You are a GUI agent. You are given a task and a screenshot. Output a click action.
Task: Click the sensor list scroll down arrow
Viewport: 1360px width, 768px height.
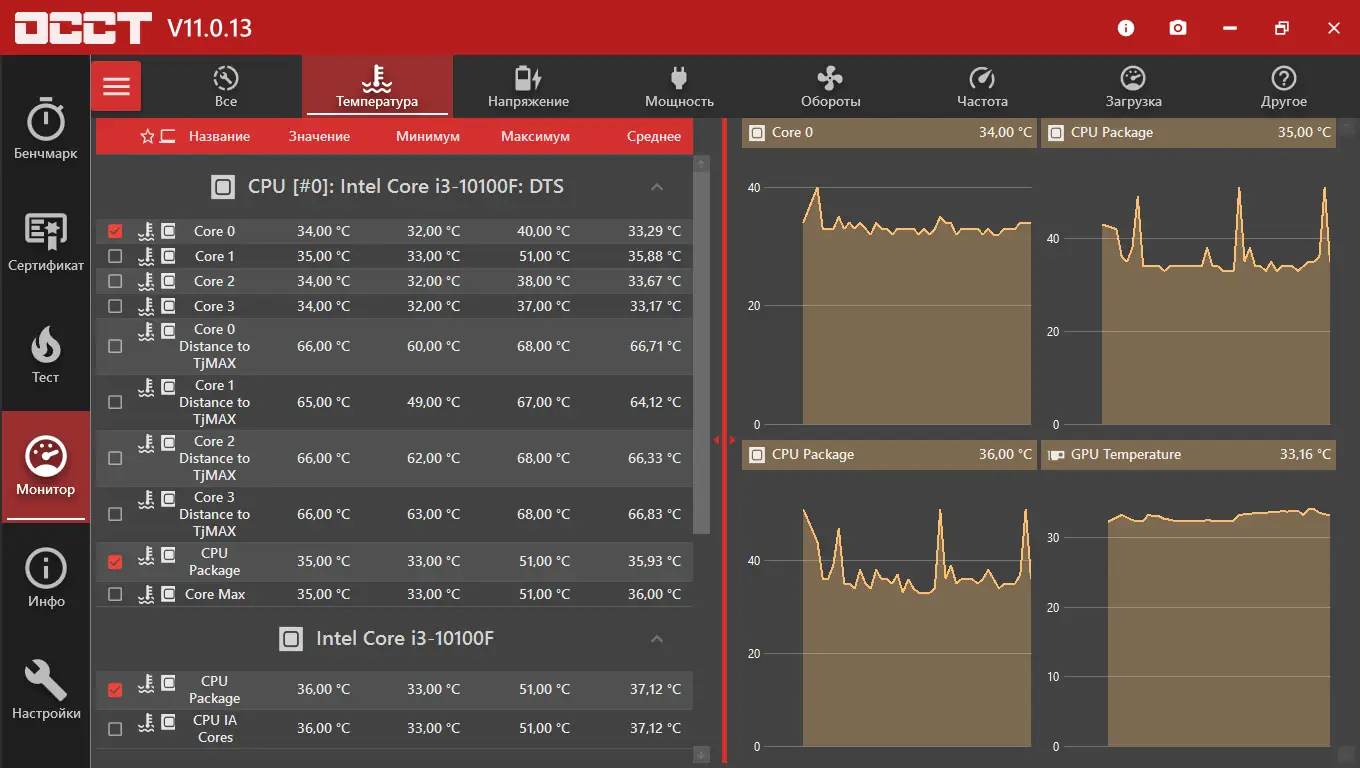point(701,754)
